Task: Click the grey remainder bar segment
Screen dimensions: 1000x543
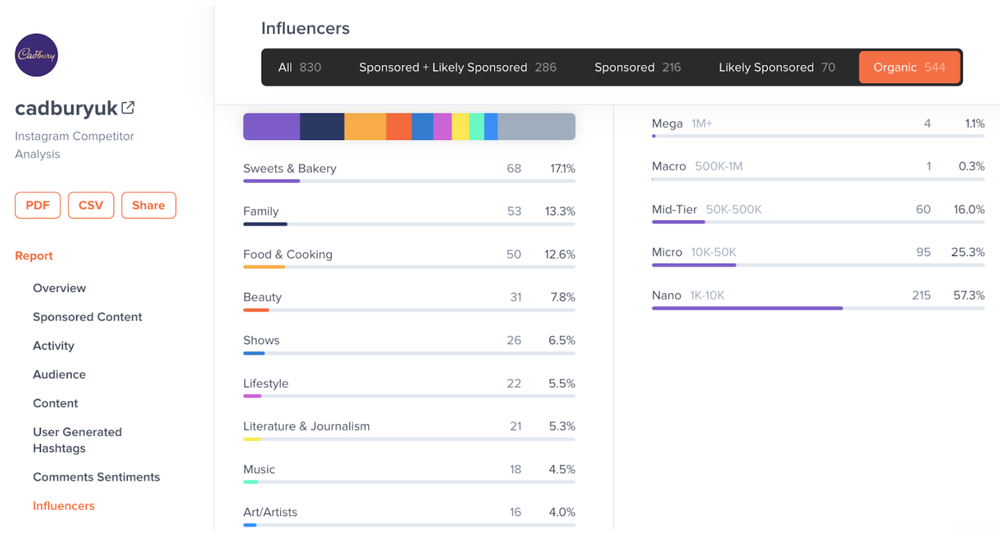Action: coord(536,126)
